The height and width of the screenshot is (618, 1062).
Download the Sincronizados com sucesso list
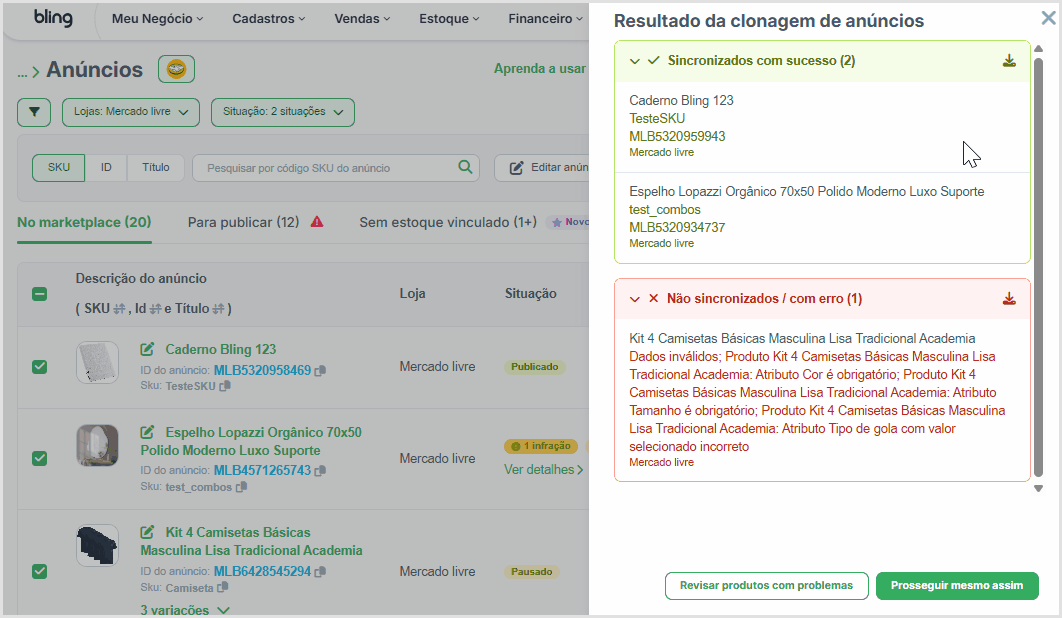(x=1009, y=61)
